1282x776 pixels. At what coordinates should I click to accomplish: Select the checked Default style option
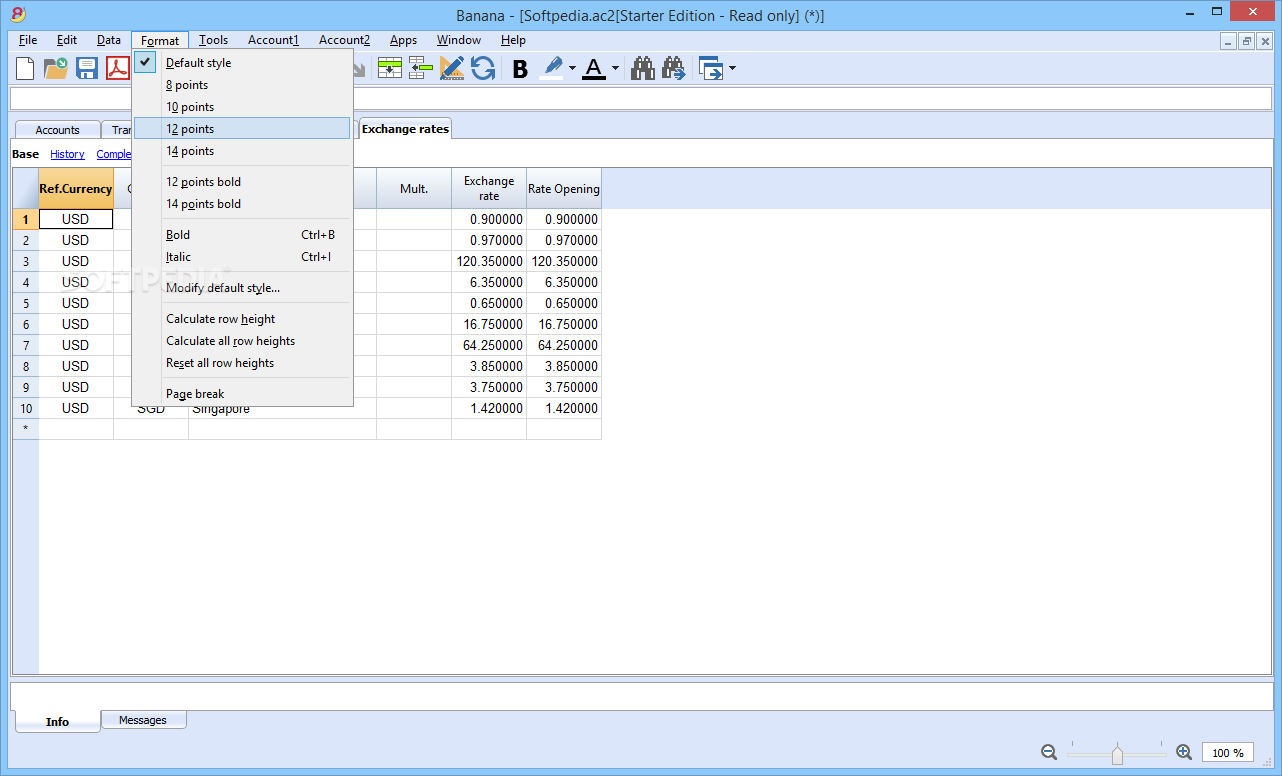(x=243, y=62)
